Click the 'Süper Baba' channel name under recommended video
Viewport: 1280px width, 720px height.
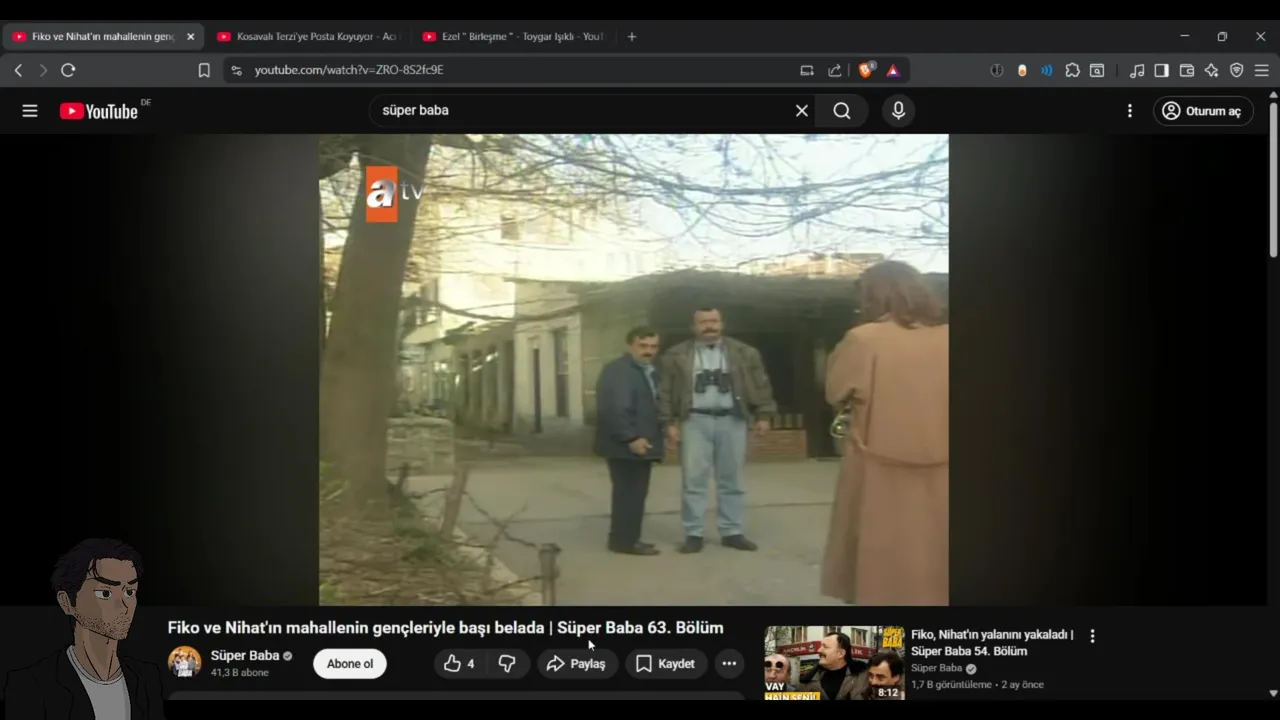tap(936, 668)
